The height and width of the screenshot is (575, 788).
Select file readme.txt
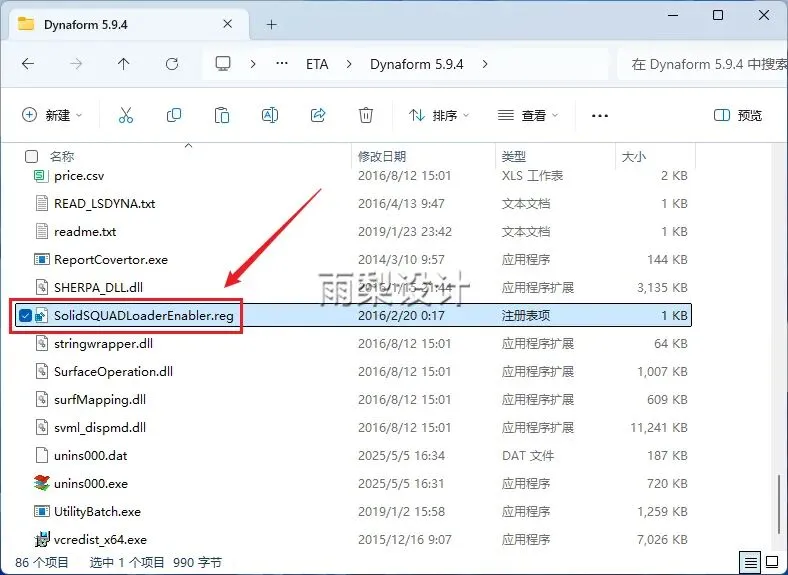tap(85, 231)
